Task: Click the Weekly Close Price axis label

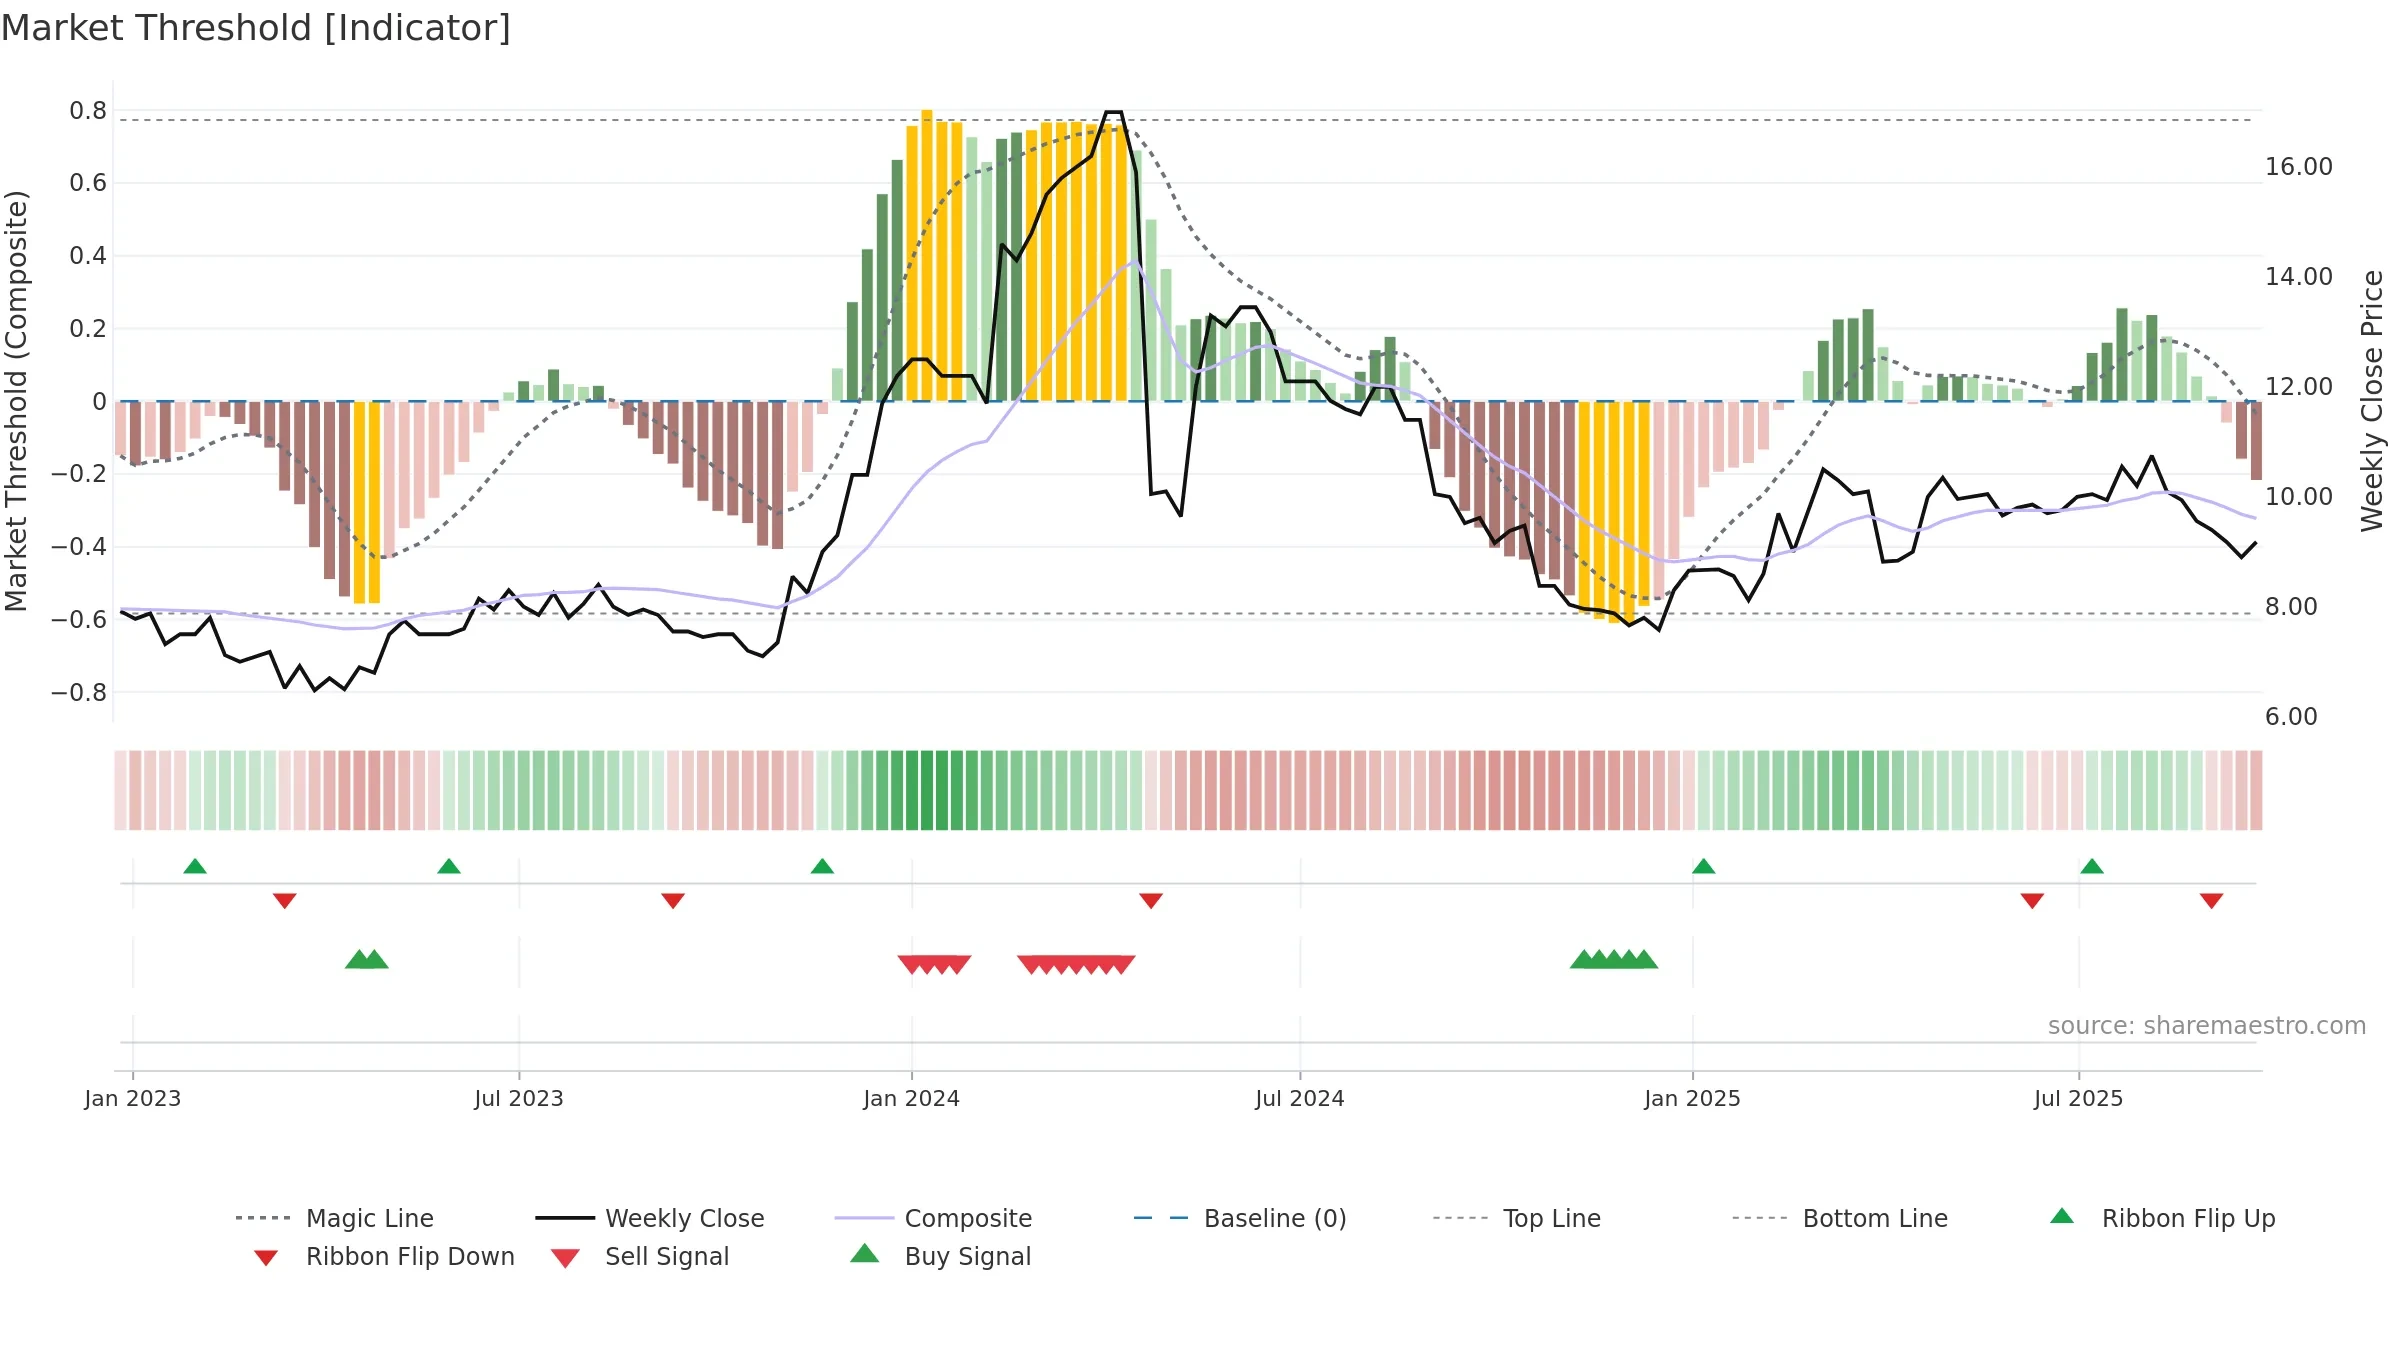Action: click(2372, 401)
